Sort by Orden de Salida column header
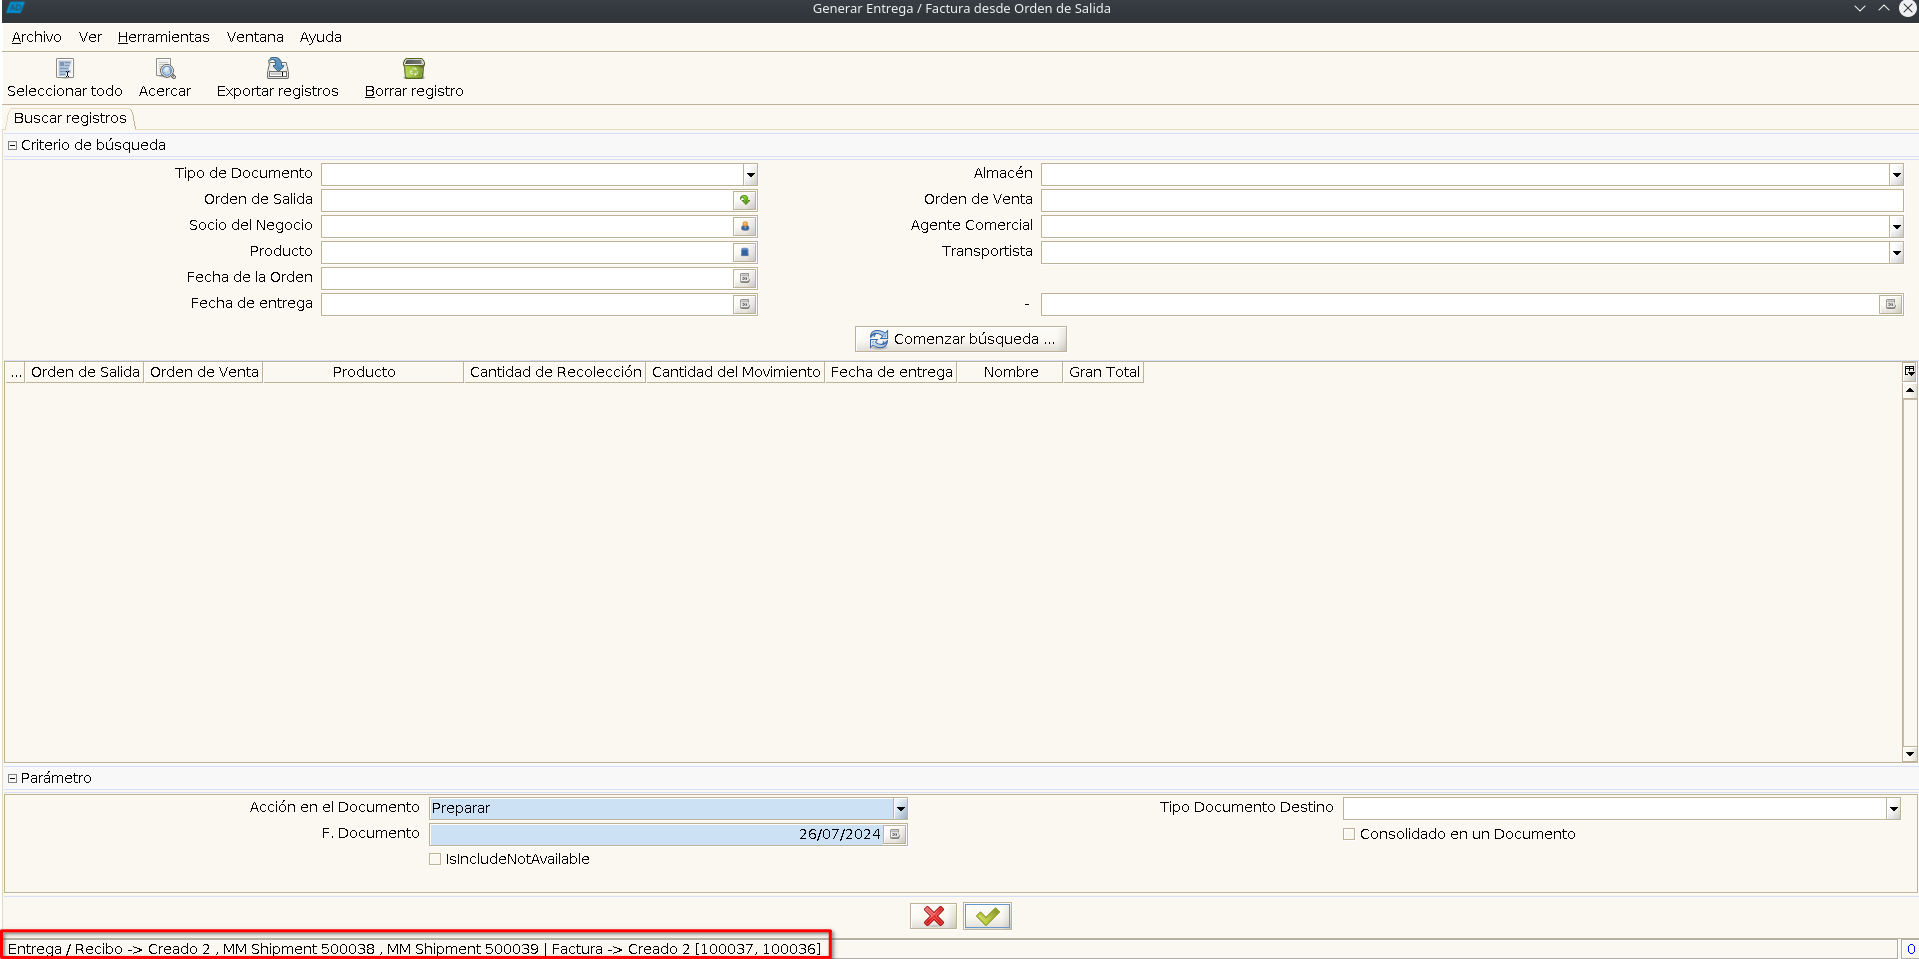 85,372
